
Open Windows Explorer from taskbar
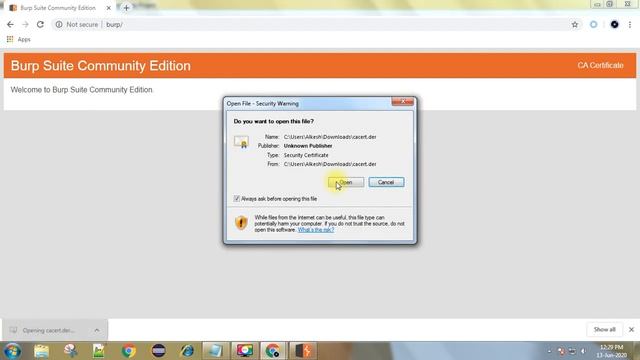[41, 351]
